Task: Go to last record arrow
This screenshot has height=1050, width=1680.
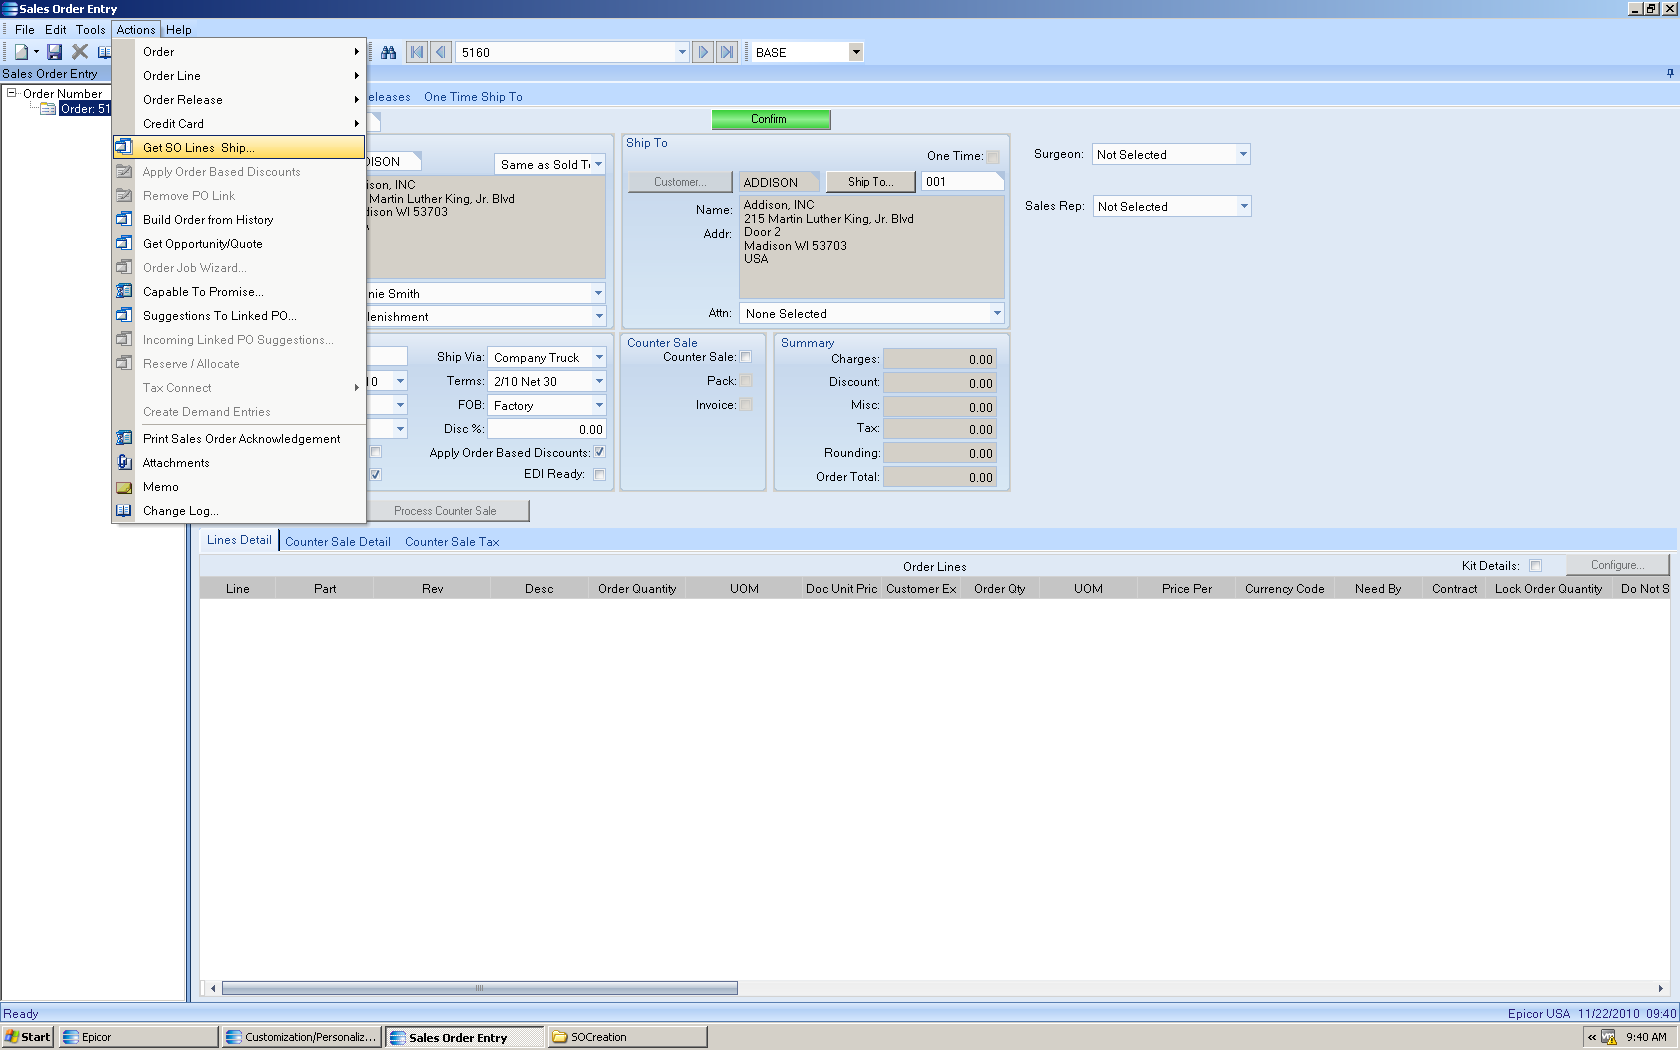Action: [727, 52]
